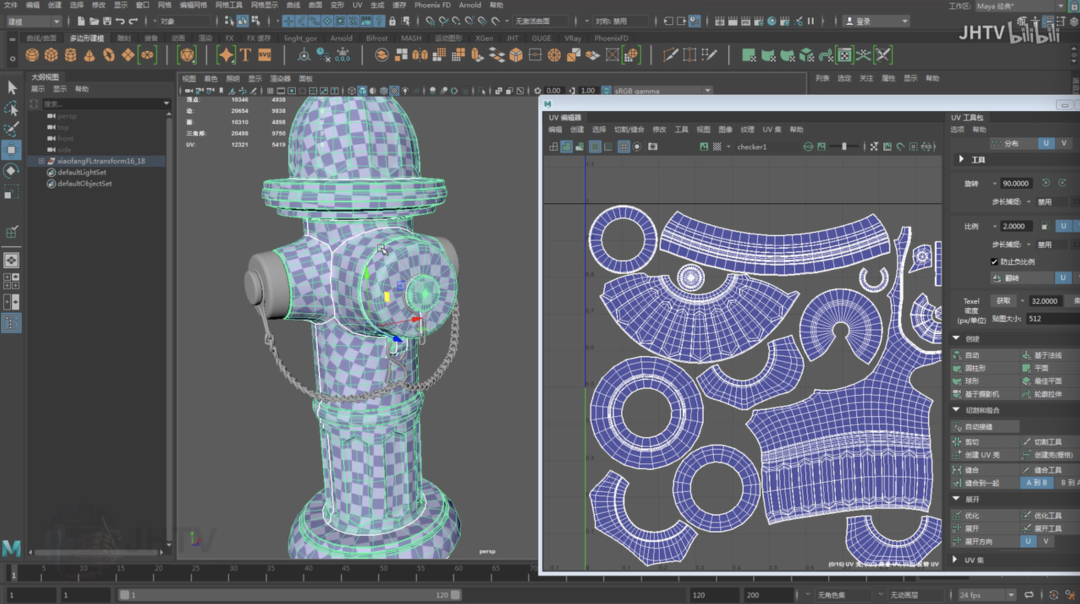Click the Cut (剪切) UV tool icon
This screenshot has height=604, width=1080.
pos(957,442)
